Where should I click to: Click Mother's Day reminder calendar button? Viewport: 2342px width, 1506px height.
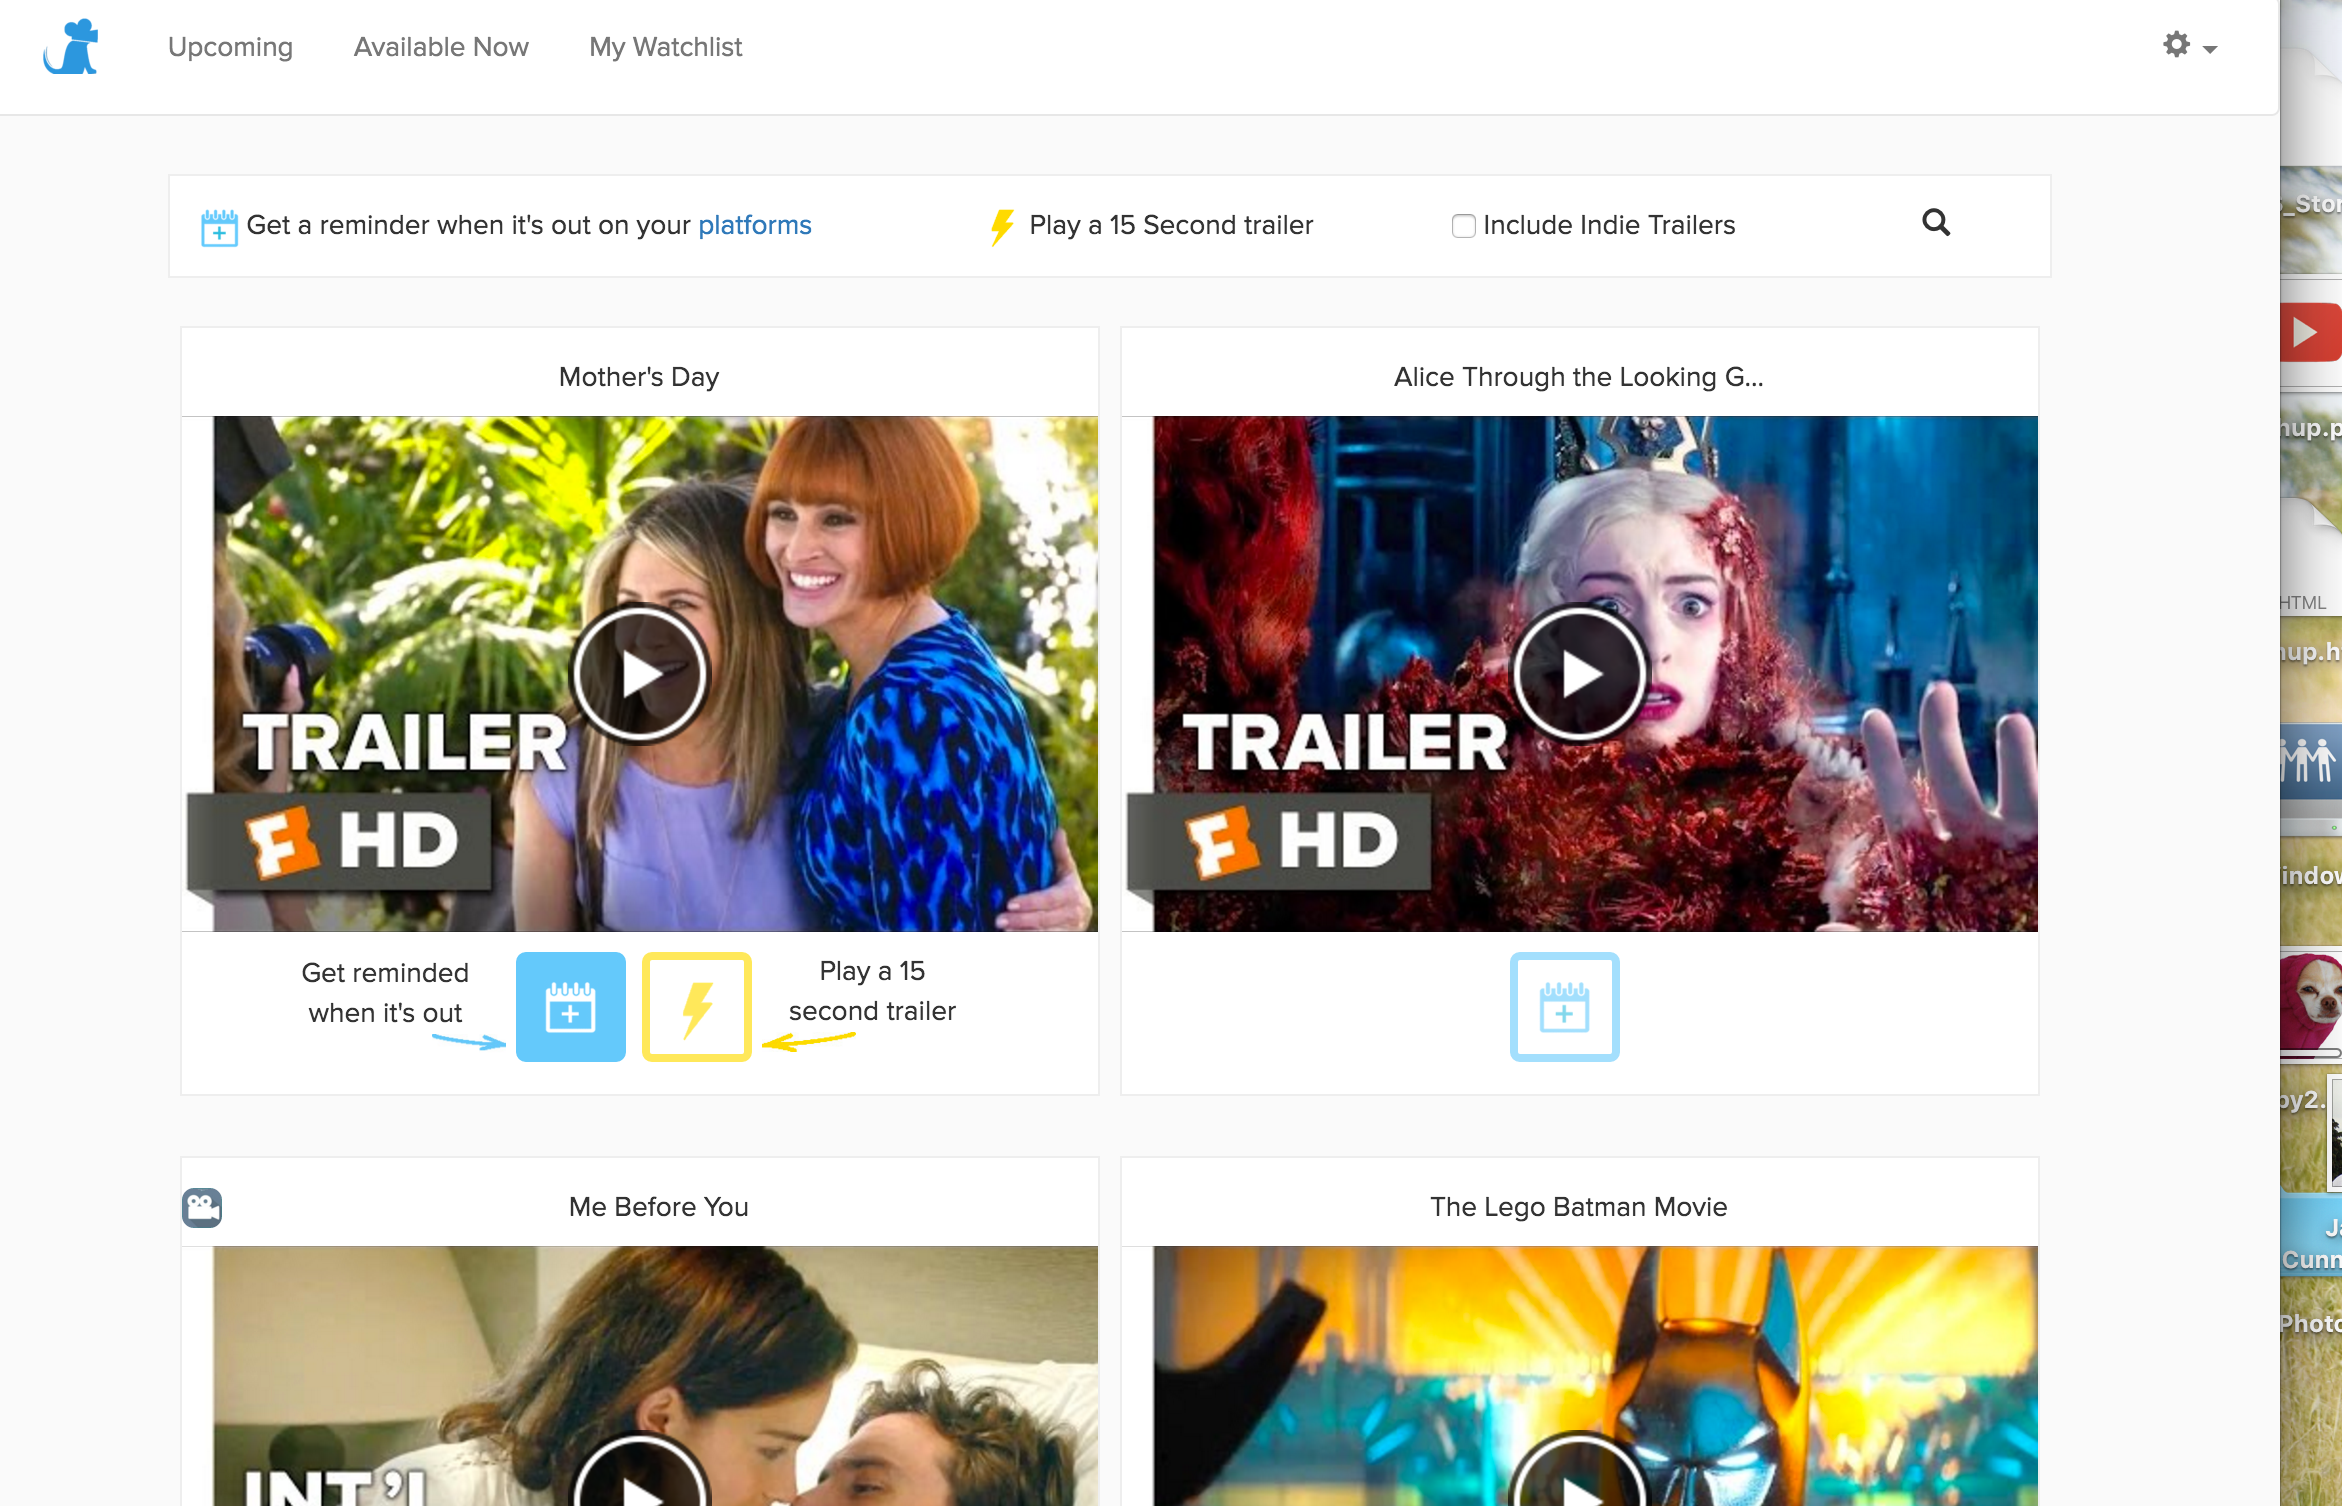tap(570, 1006)
